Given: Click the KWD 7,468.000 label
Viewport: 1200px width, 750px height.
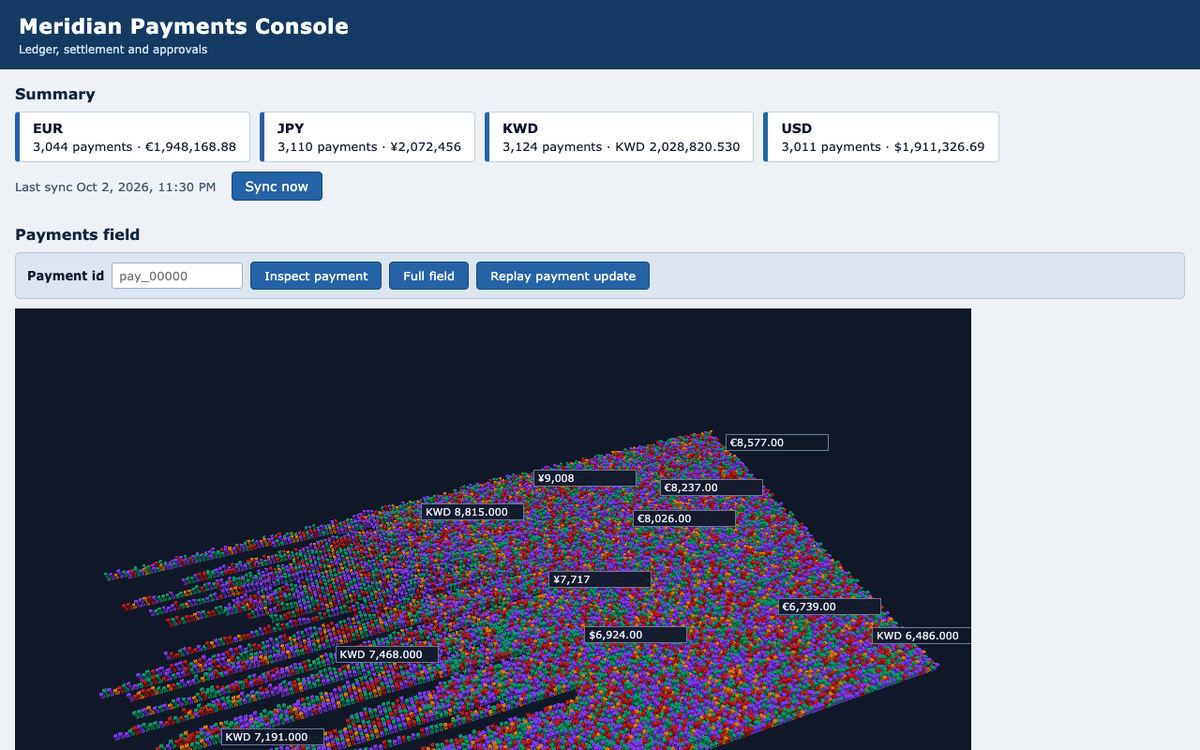Looking at the screenshot, I should (x=388, y=655).
